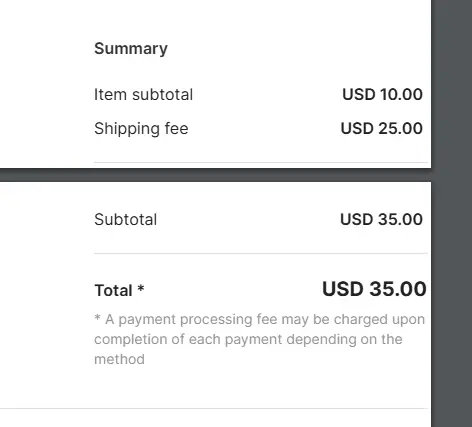Click "depending on the" in the footnote
The width and height of the screenshot is (472, 427).
(x=344, y=340)
